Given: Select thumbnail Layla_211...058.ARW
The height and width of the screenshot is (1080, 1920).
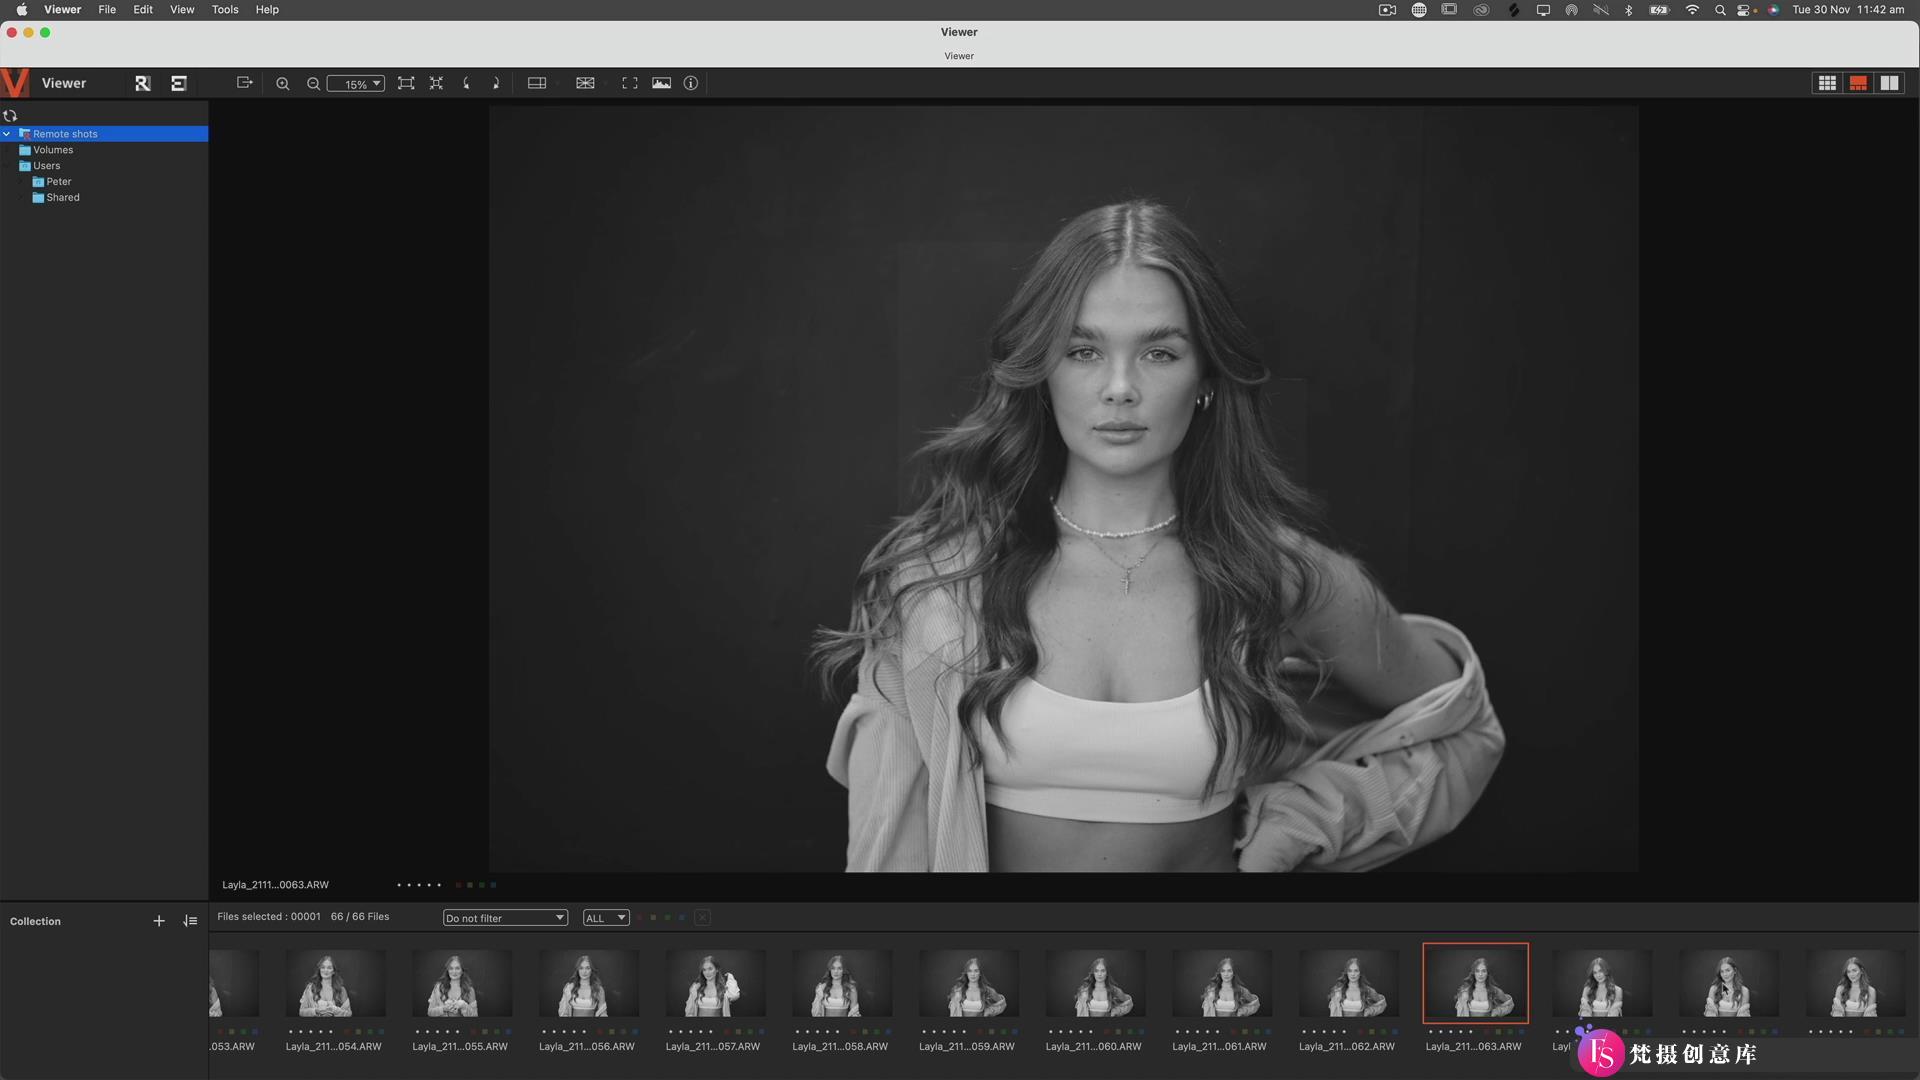Looking at the screenshot, I should (x=842, y=984).
